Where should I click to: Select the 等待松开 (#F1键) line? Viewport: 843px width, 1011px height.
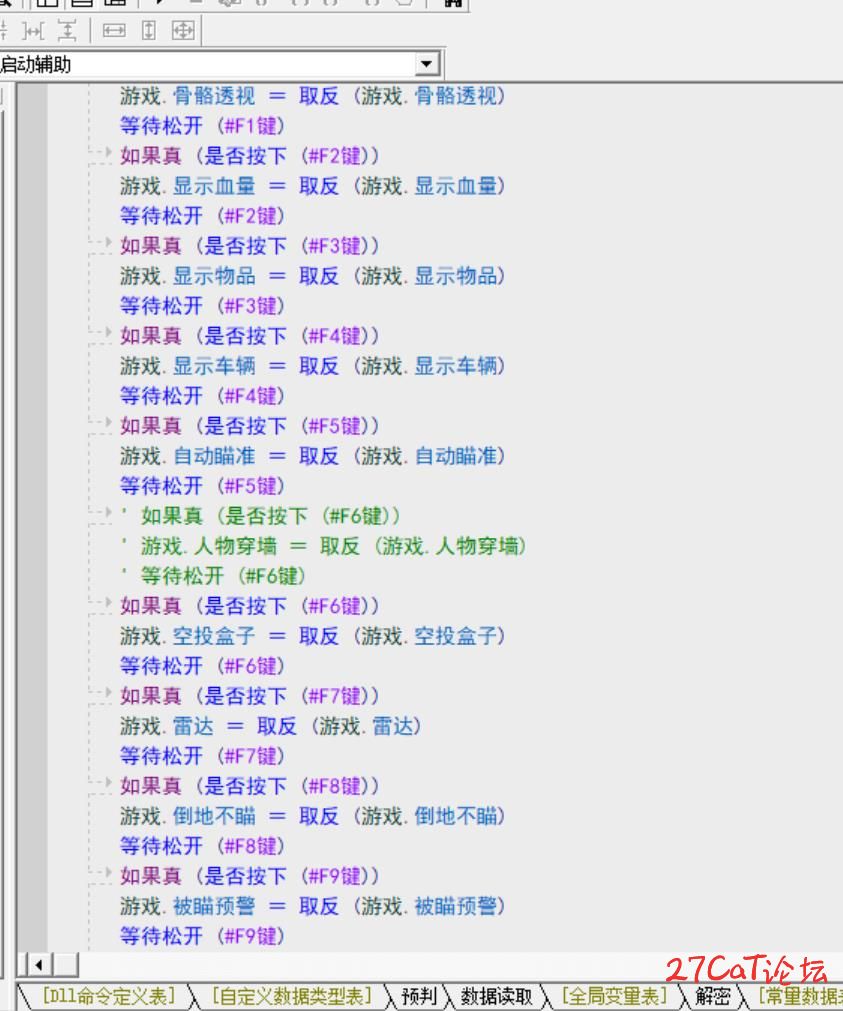(x=202, y=126)
